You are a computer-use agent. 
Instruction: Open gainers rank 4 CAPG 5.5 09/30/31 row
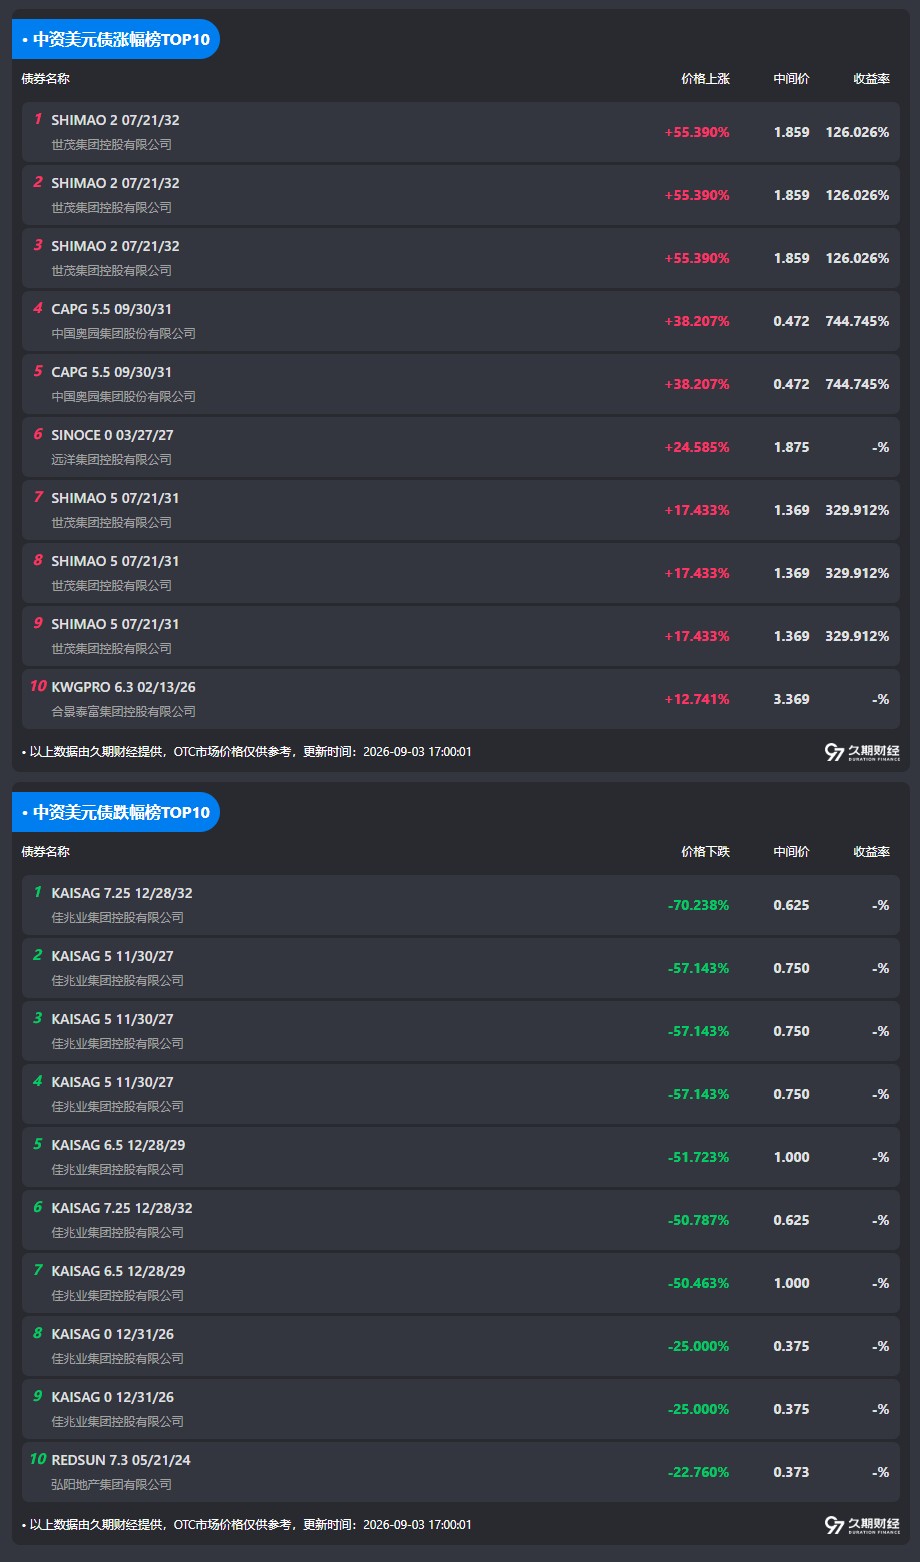(x=461, y=321)
